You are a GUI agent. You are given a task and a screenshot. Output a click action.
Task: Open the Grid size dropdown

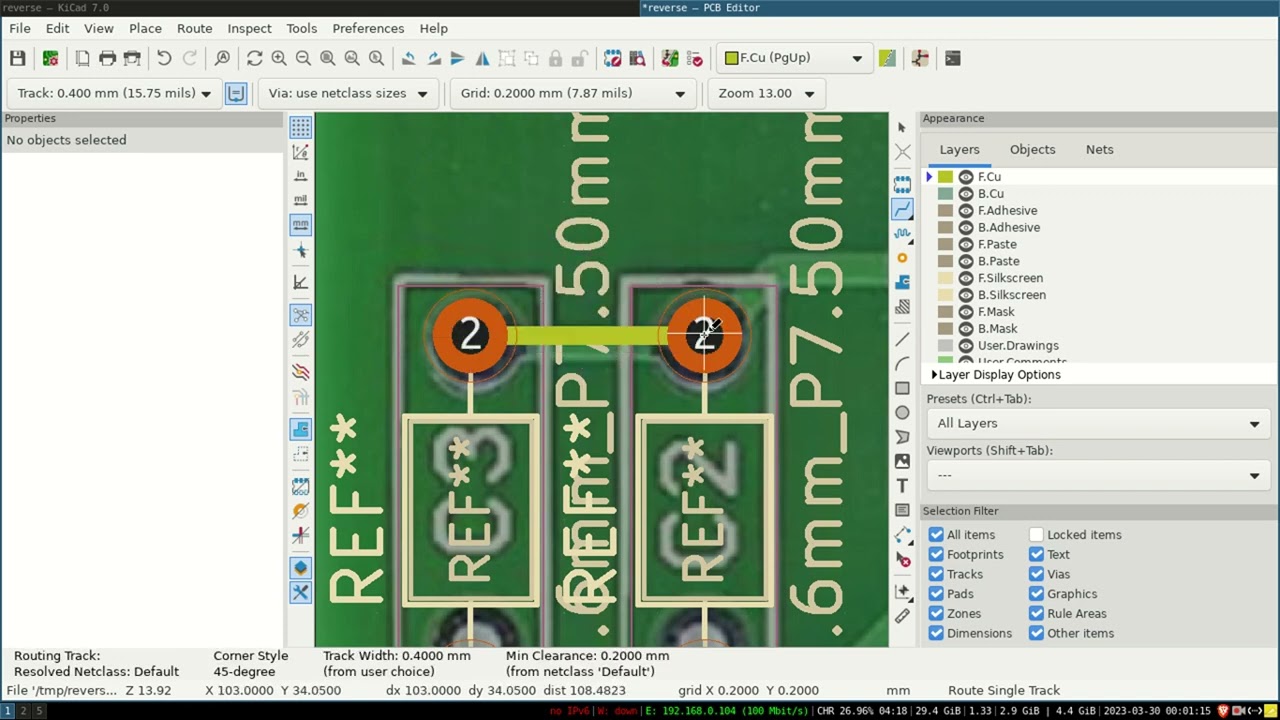pyautogui.click(x=572, y=93)
